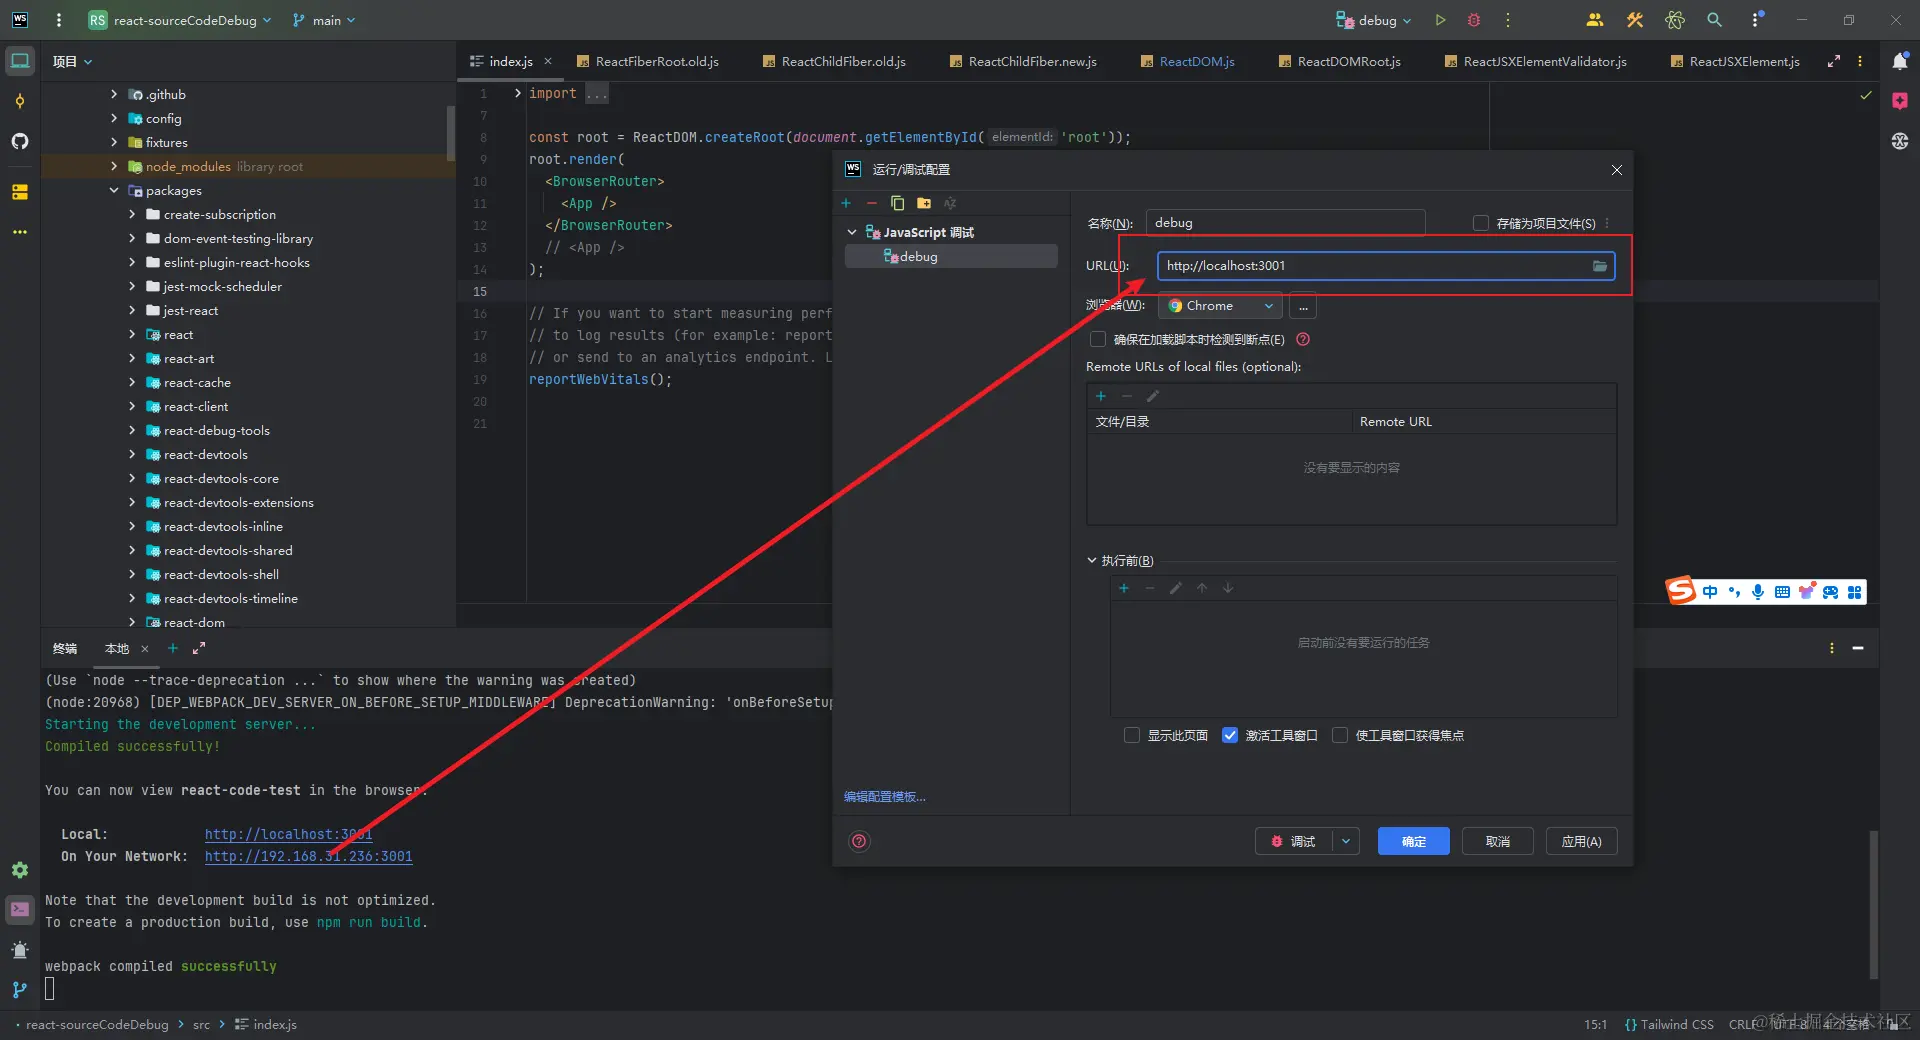Remove the selected configuration with the minus icon
The height and width of the screenshot is (1040, 1920).
(x=871, y=203)
